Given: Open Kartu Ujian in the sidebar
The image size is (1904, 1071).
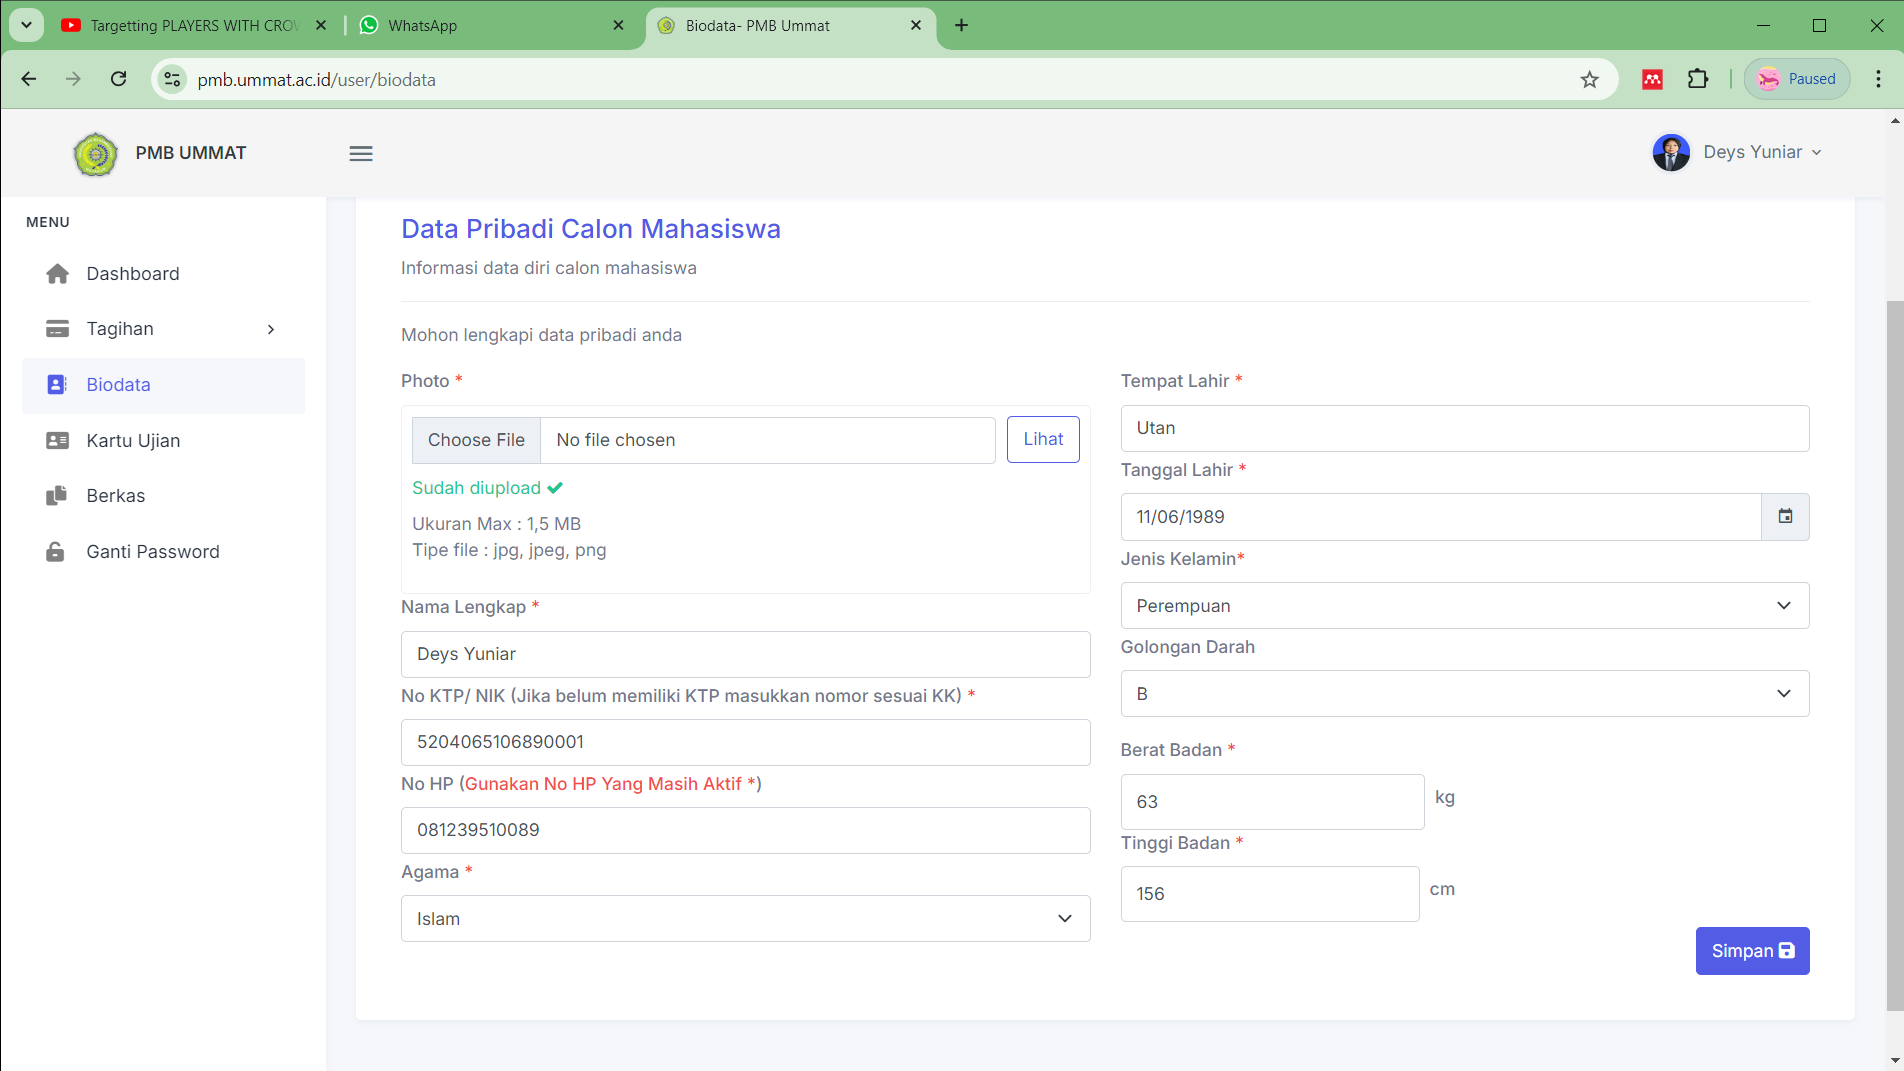Looking at the screenshot, I should click(133, 441).
